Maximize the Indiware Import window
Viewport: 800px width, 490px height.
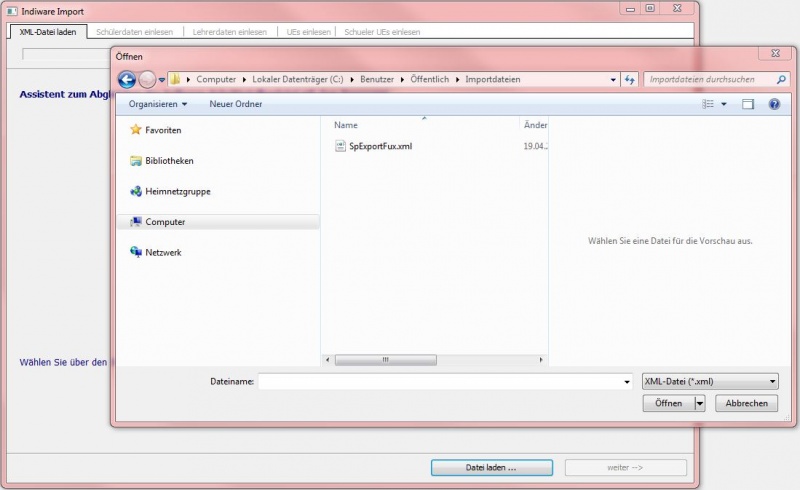tap(650, 9)
